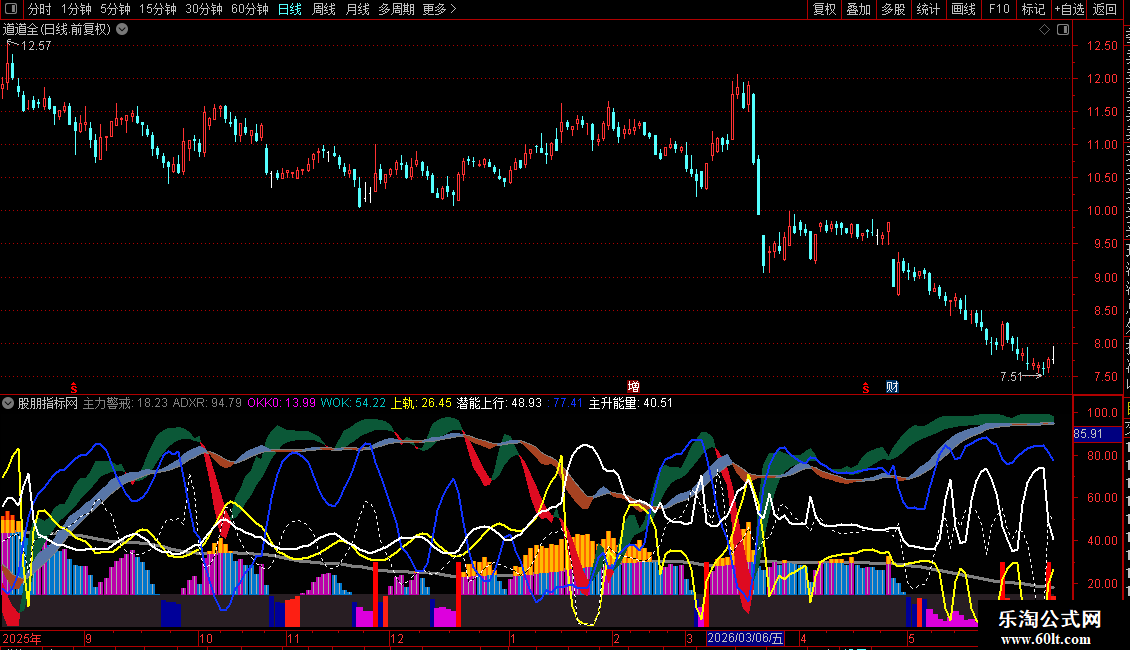1130x650 pixels.
Task: Click the 统计 statistics button
Action: click(x=928, y=9)
